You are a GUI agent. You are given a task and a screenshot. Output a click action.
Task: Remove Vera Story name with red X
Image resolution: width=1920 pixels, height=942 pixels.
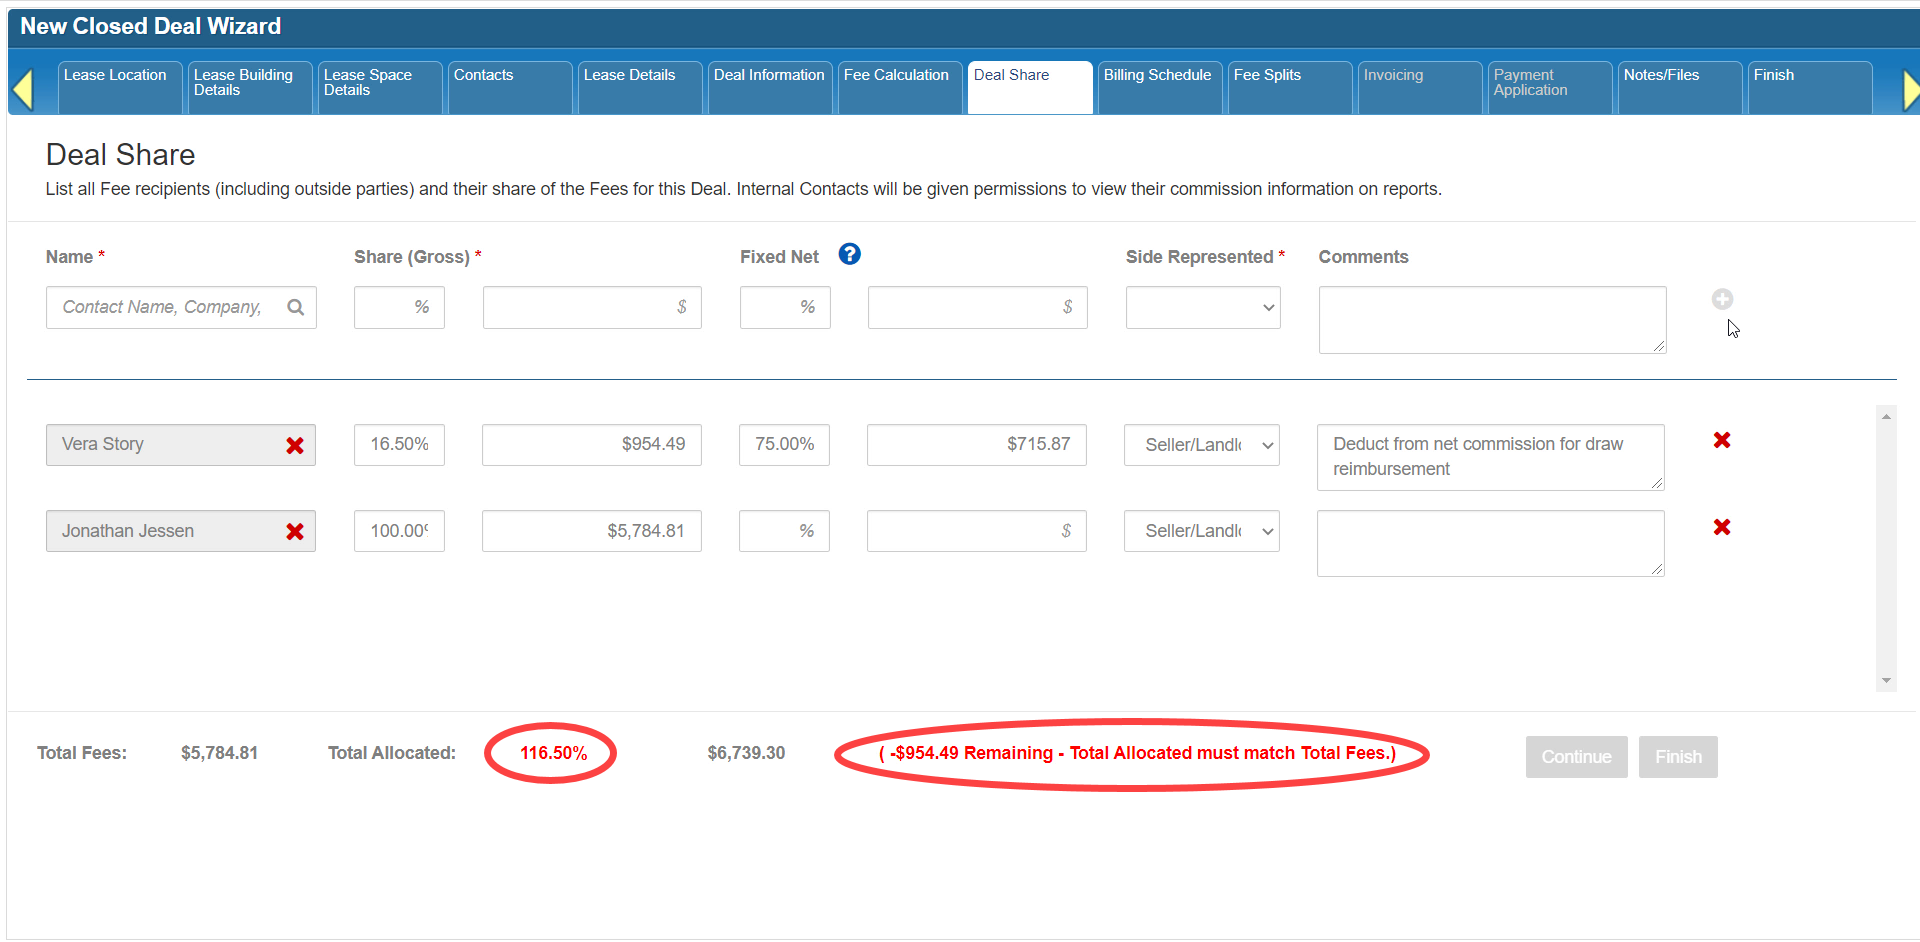click(x=295, y=446)
